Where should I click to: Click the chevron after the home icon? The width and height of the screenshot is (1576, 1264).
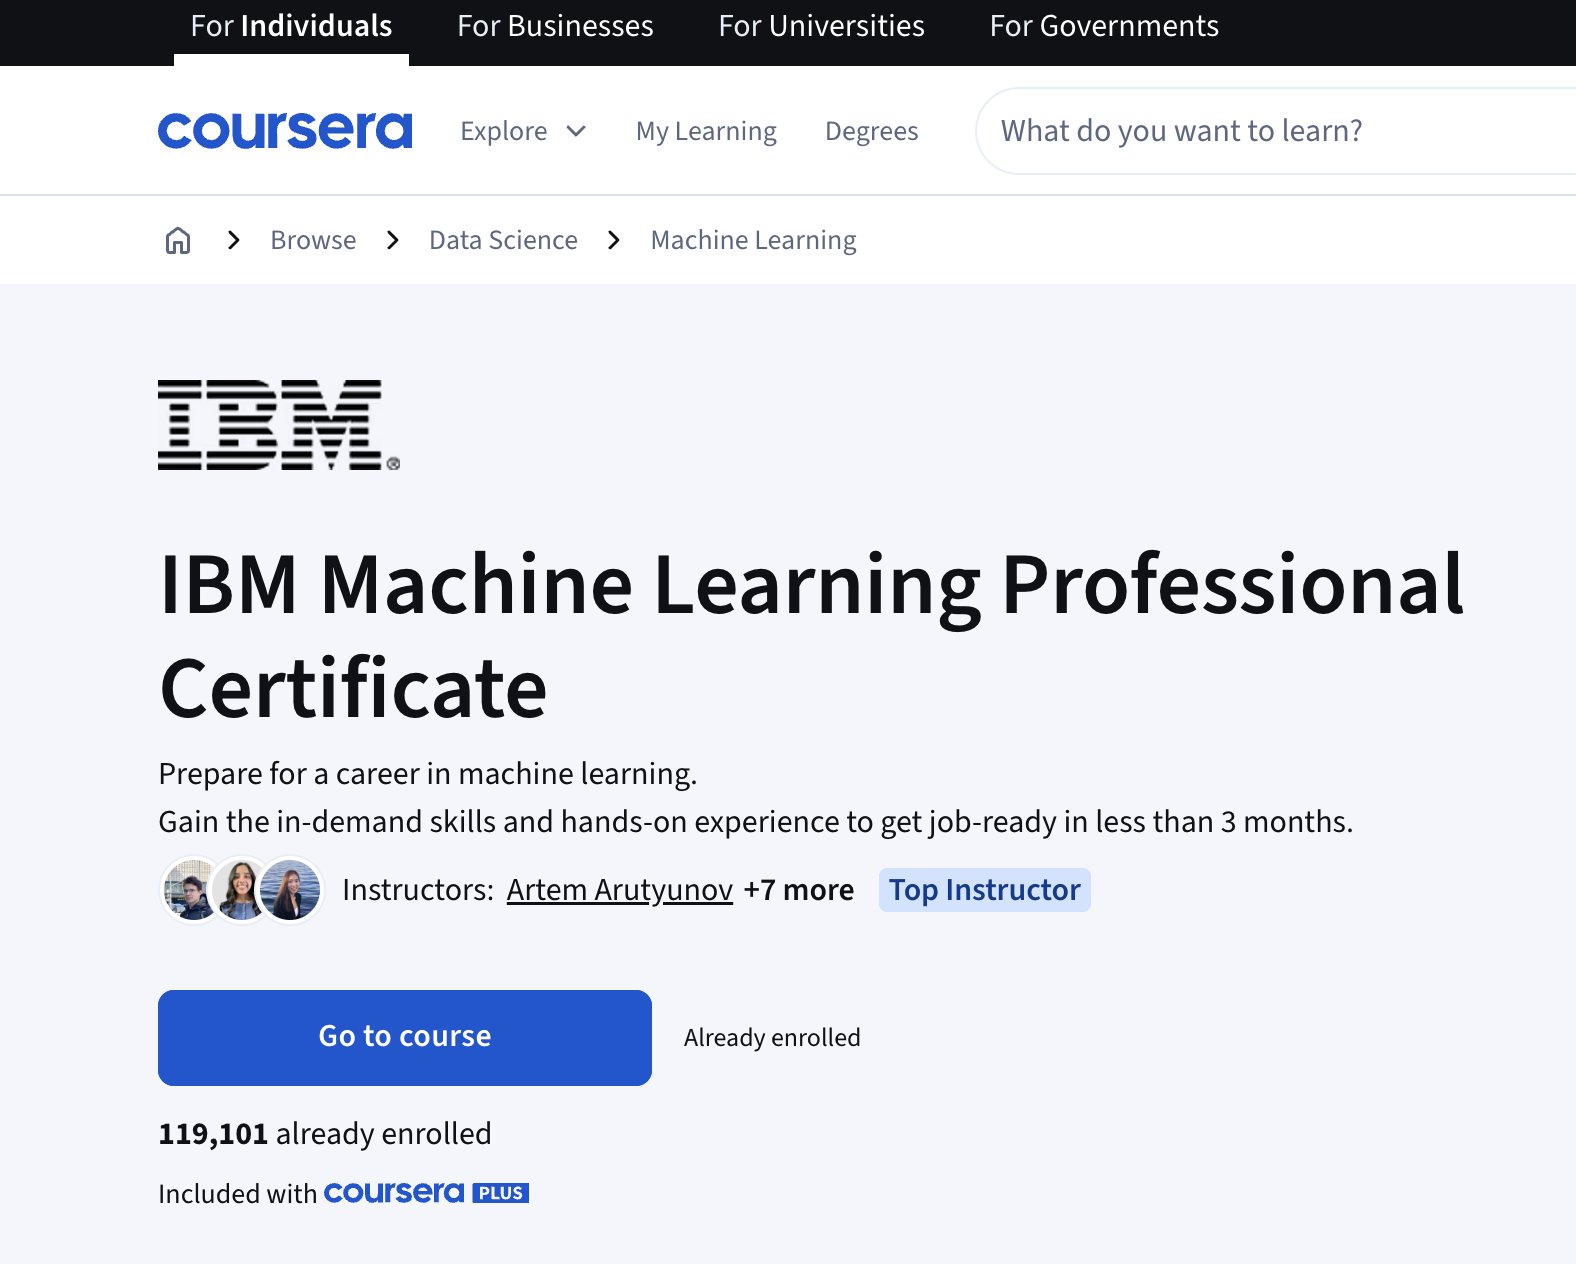[x=234, y=240]
